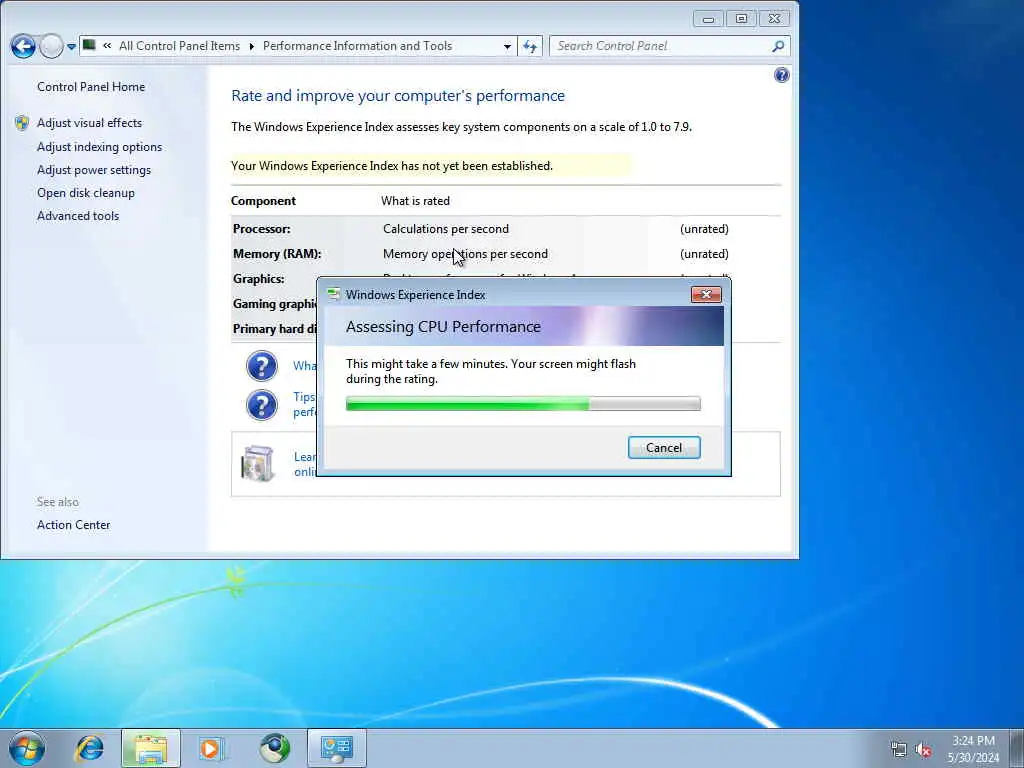Click the lower question mark tips icon
1024x768 pixels.
pos(262,405)
